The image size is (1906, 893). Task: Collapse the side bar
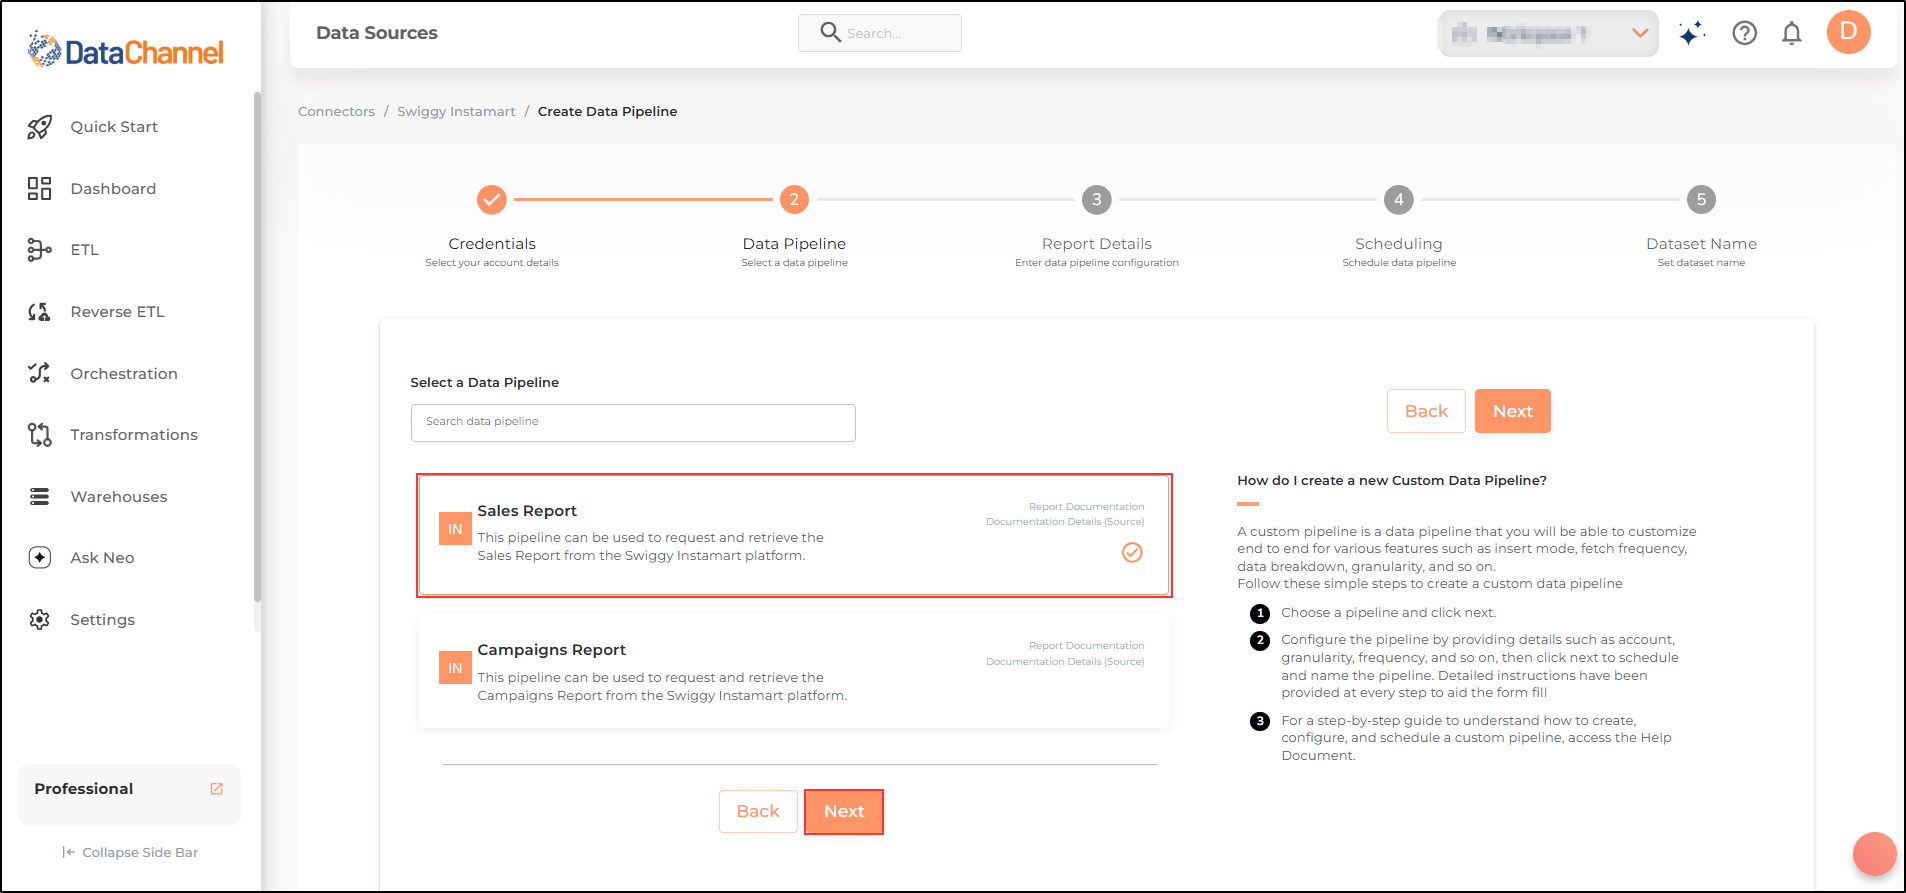[130, 853]
